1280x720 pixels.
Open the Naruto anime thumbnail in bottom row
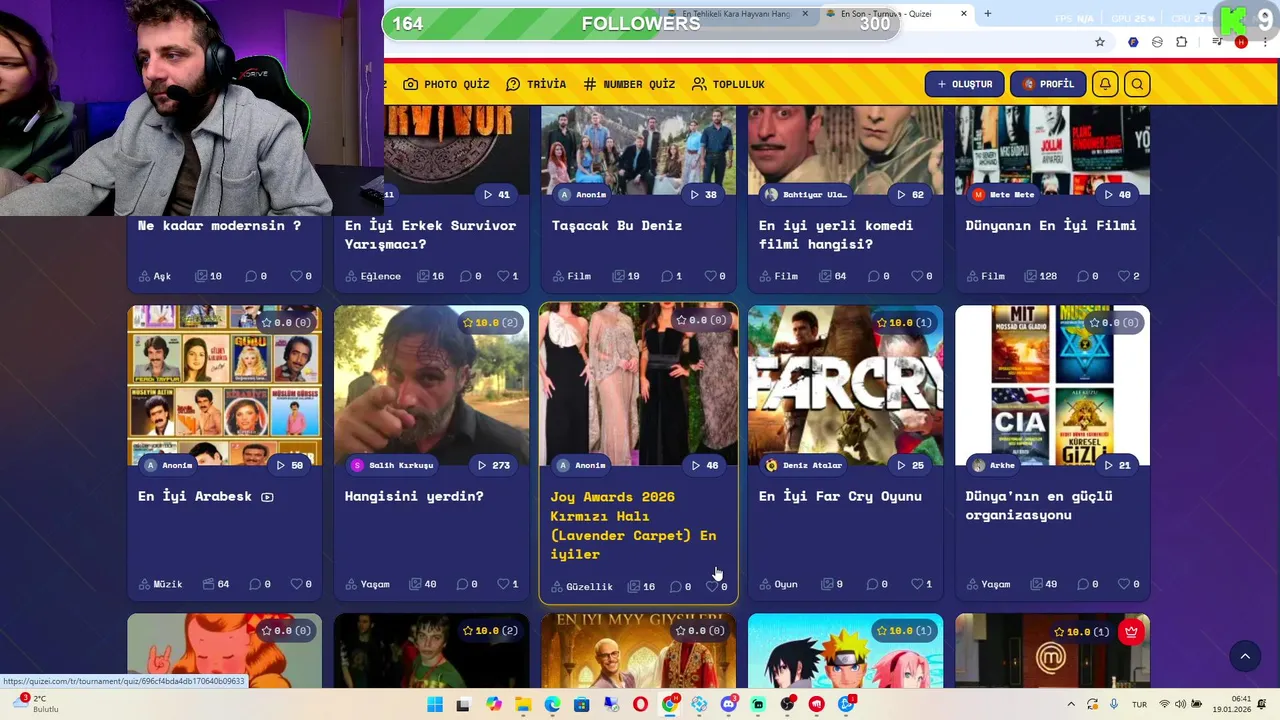click(845, 650)
